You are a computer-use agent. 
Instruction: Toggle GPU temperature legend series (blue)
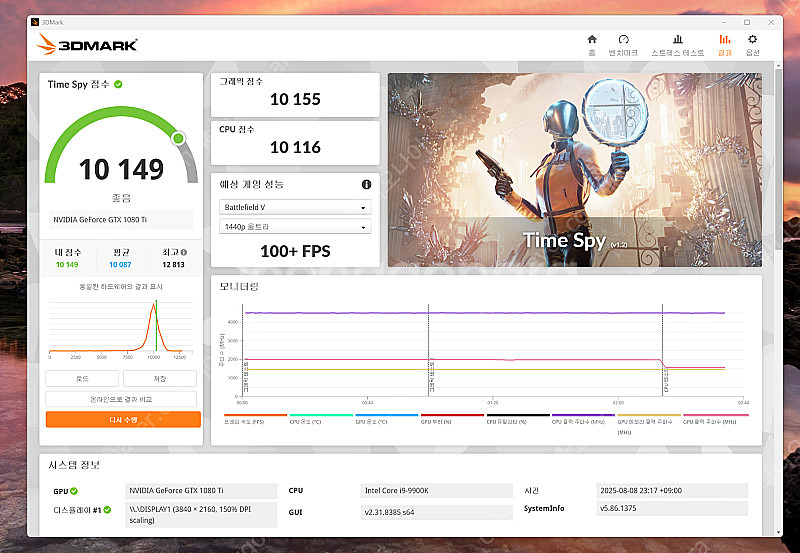tap(387, 419)
